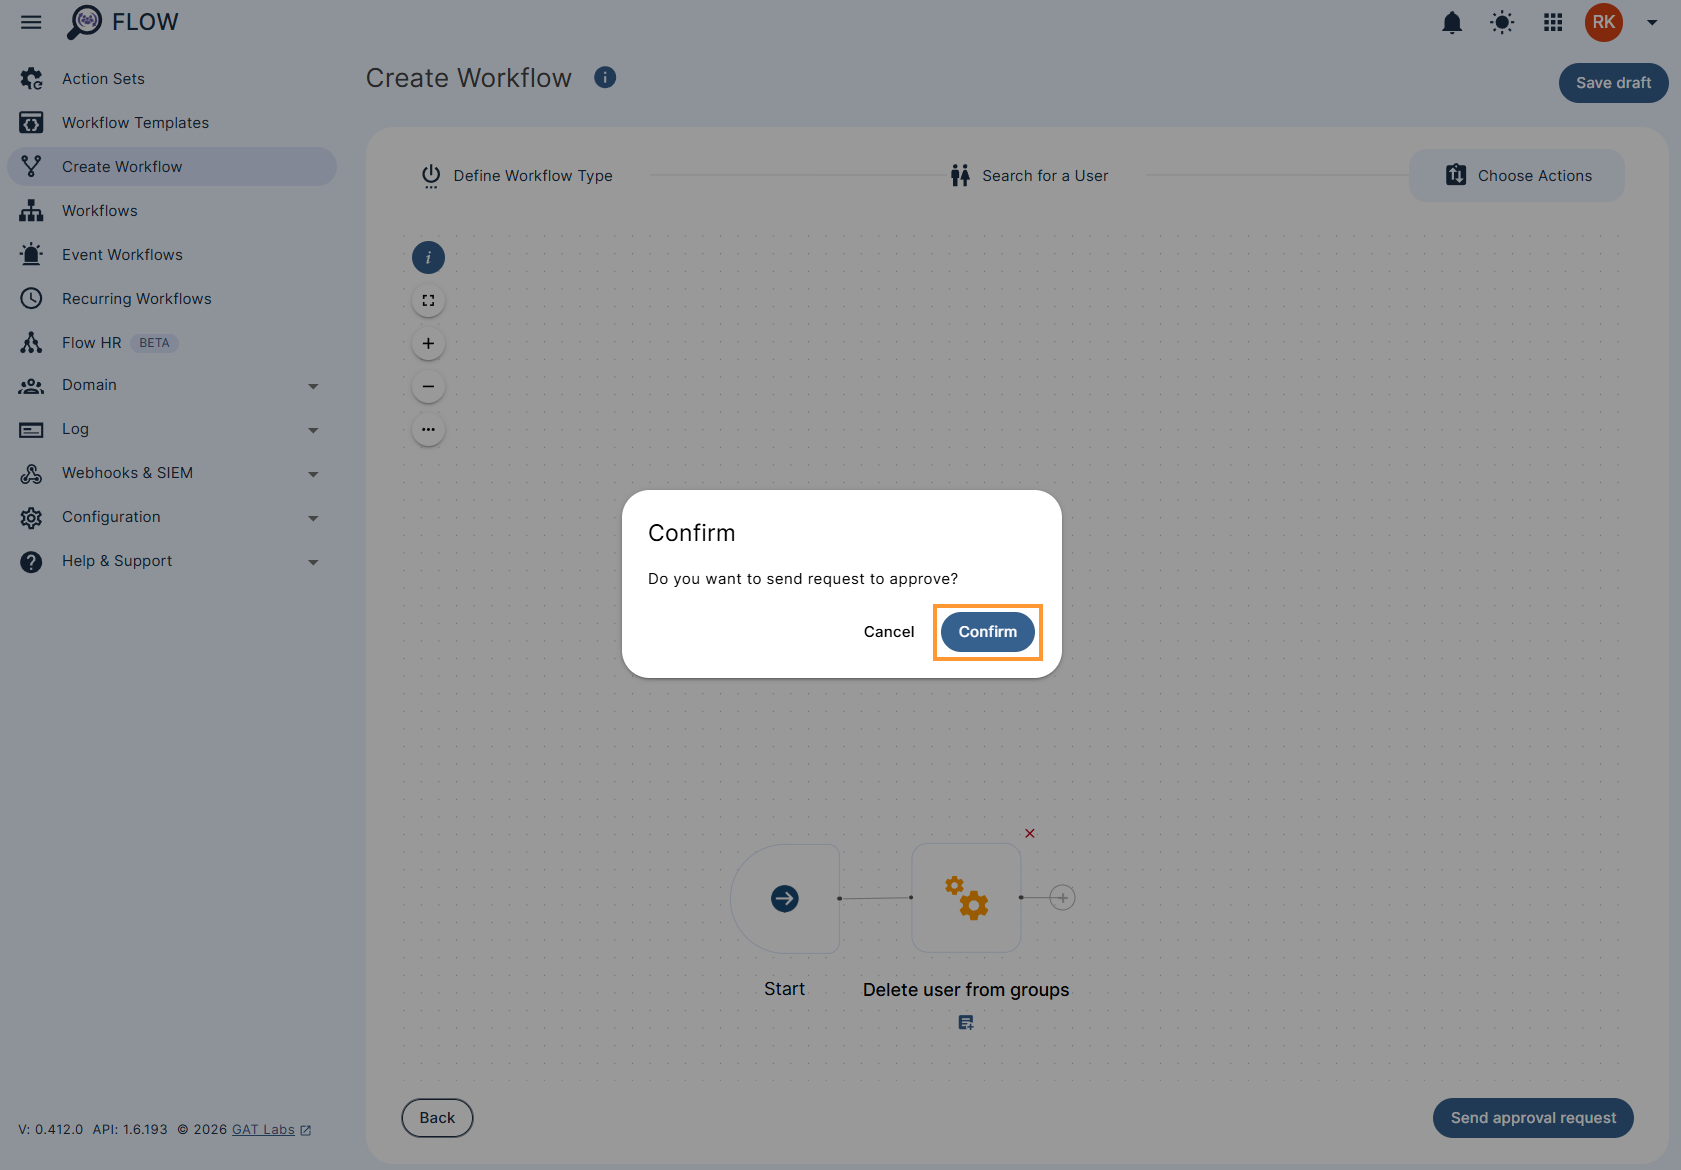This screenshot has width=1681, height=1170.
Task: Toggle the sidebar with the hamburger icon
Action: [x=30, y=22]
